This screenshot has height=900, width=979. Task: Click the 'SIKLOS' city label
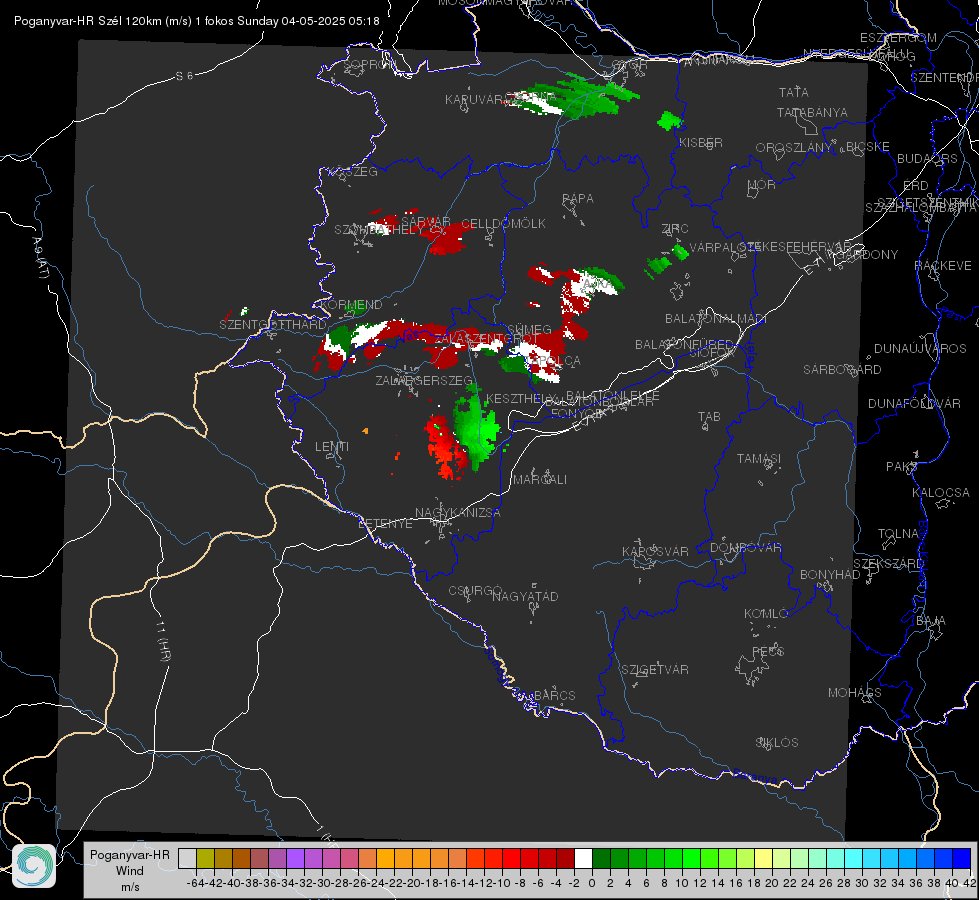tap(777, 742)
